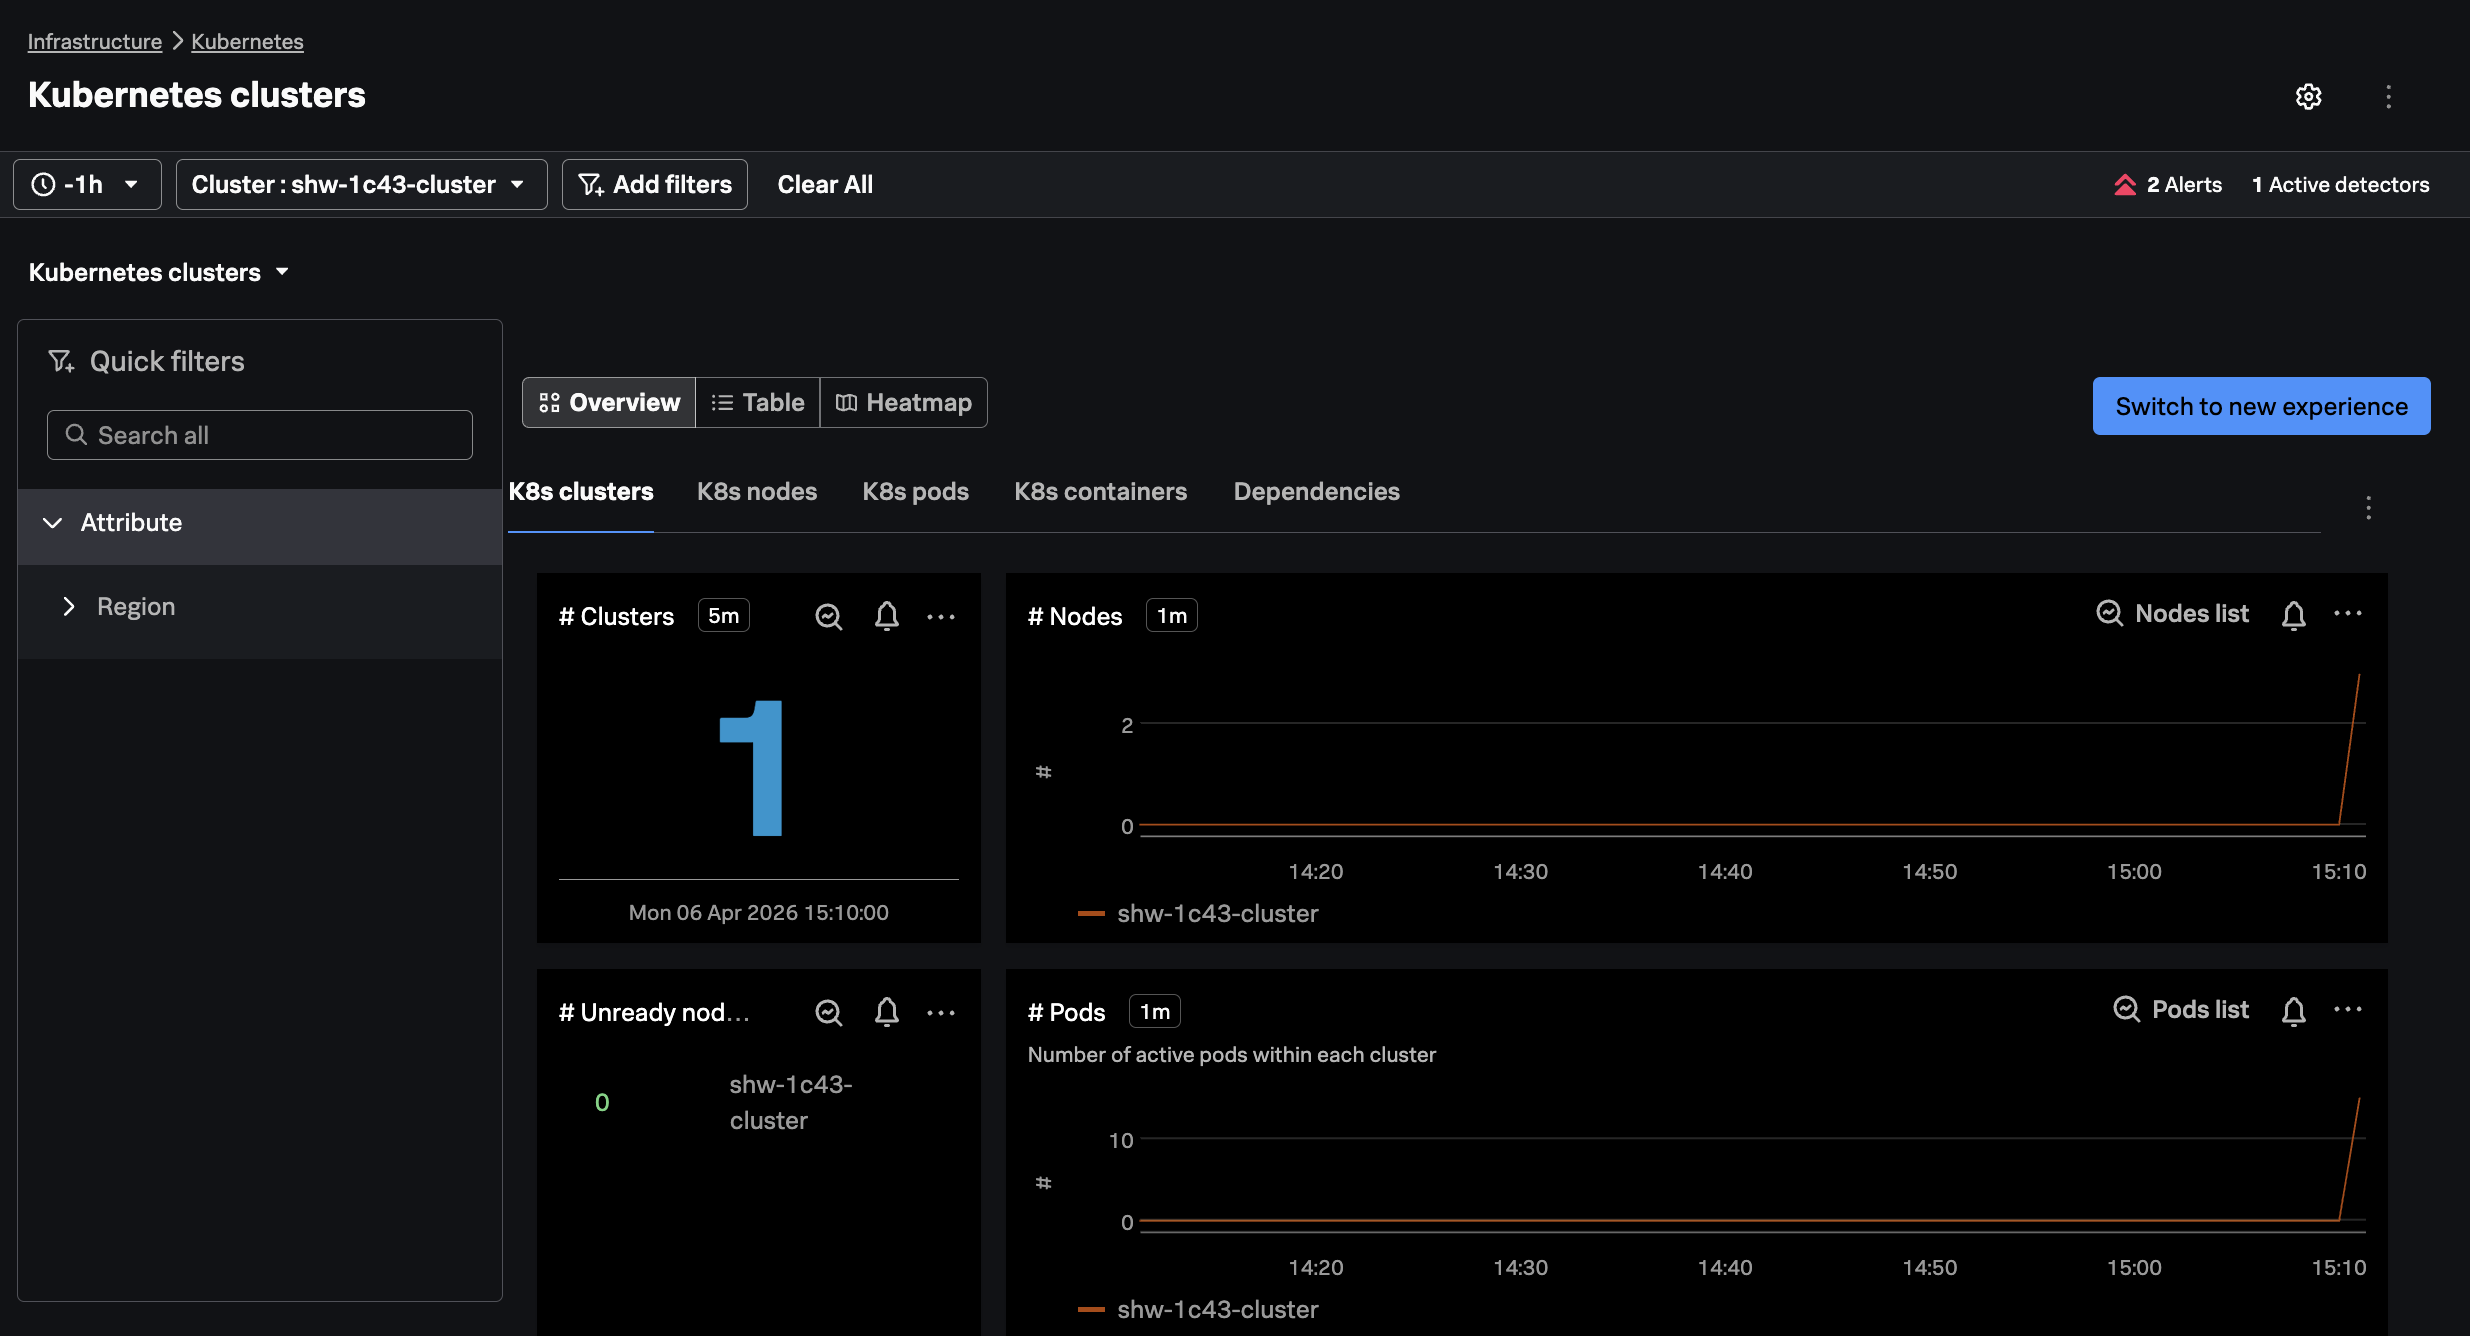The height and width of the screenshot is (1336, 2470).
Task: Click 1m resolution badge on # Nodes
Action: point(1171,615)
